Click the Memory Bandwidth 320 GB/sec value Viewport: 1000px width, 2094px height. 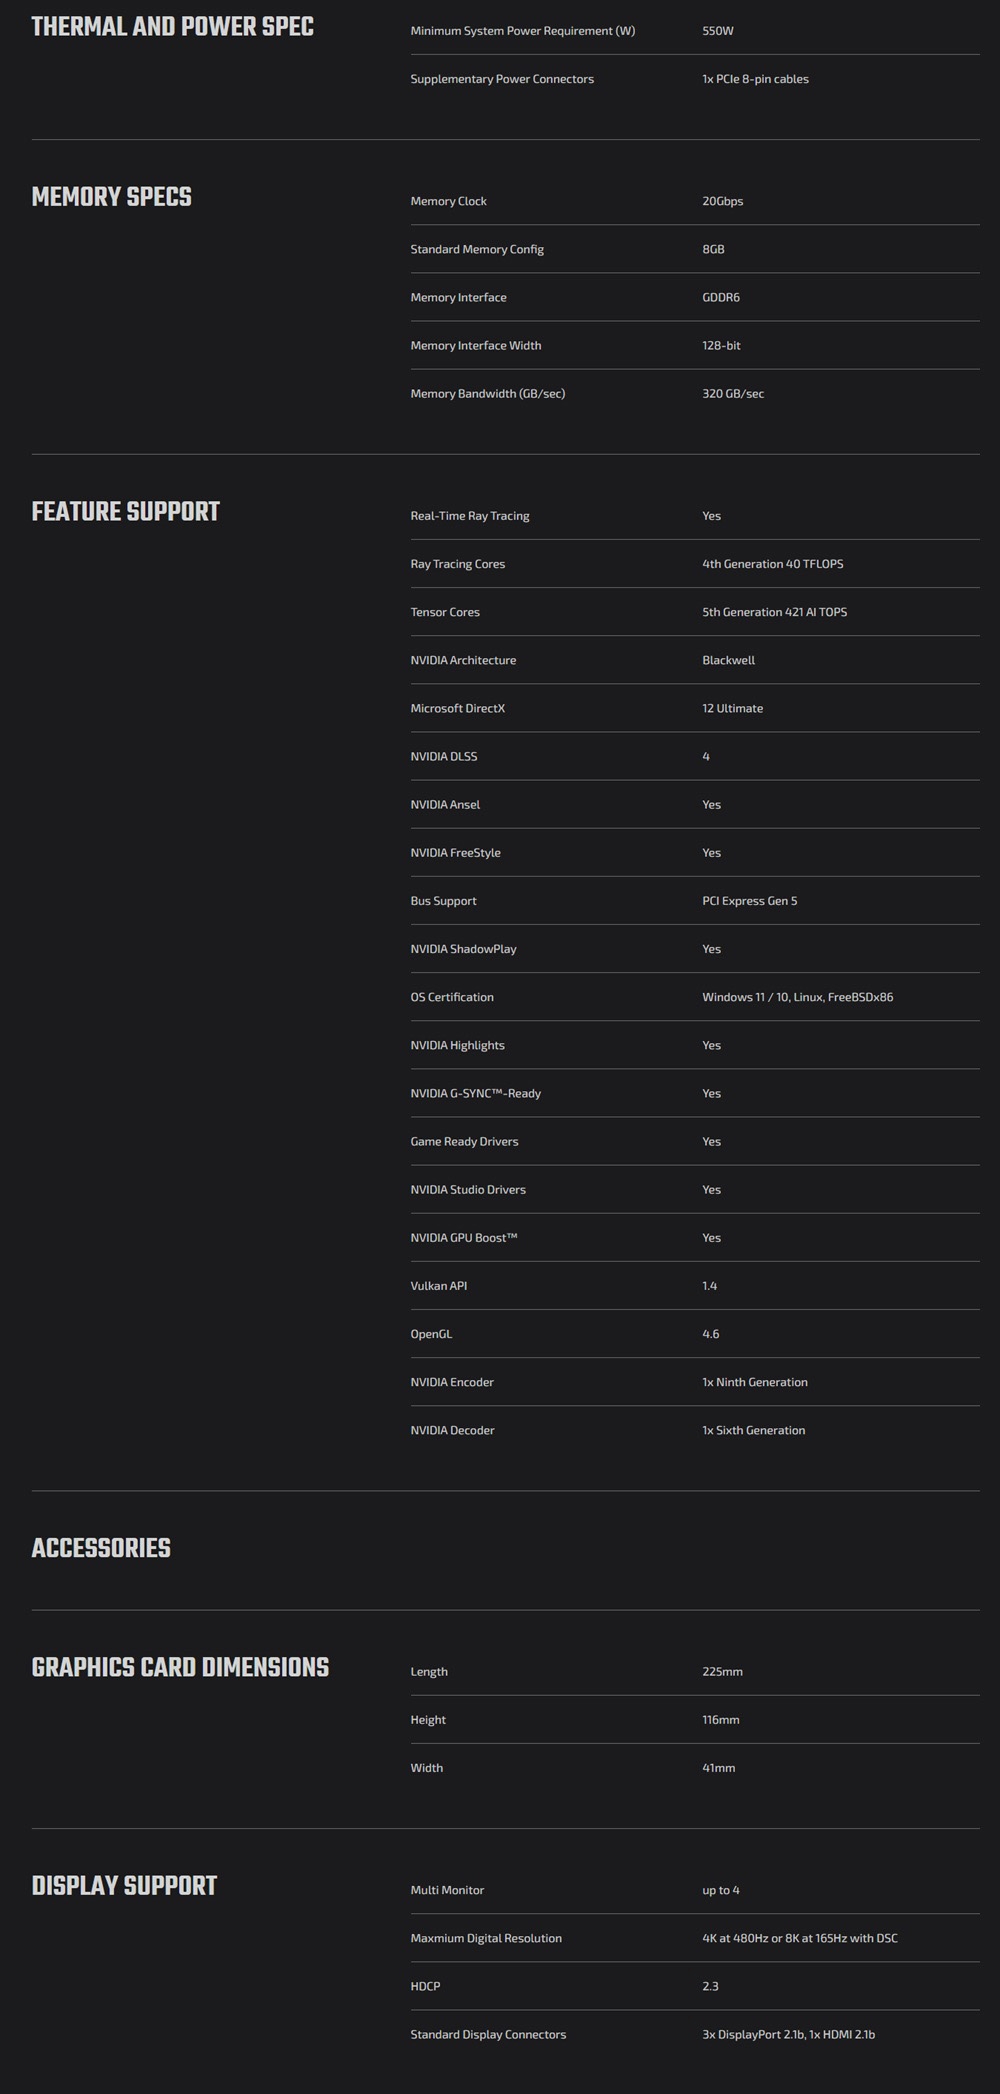tap(732, 393)
